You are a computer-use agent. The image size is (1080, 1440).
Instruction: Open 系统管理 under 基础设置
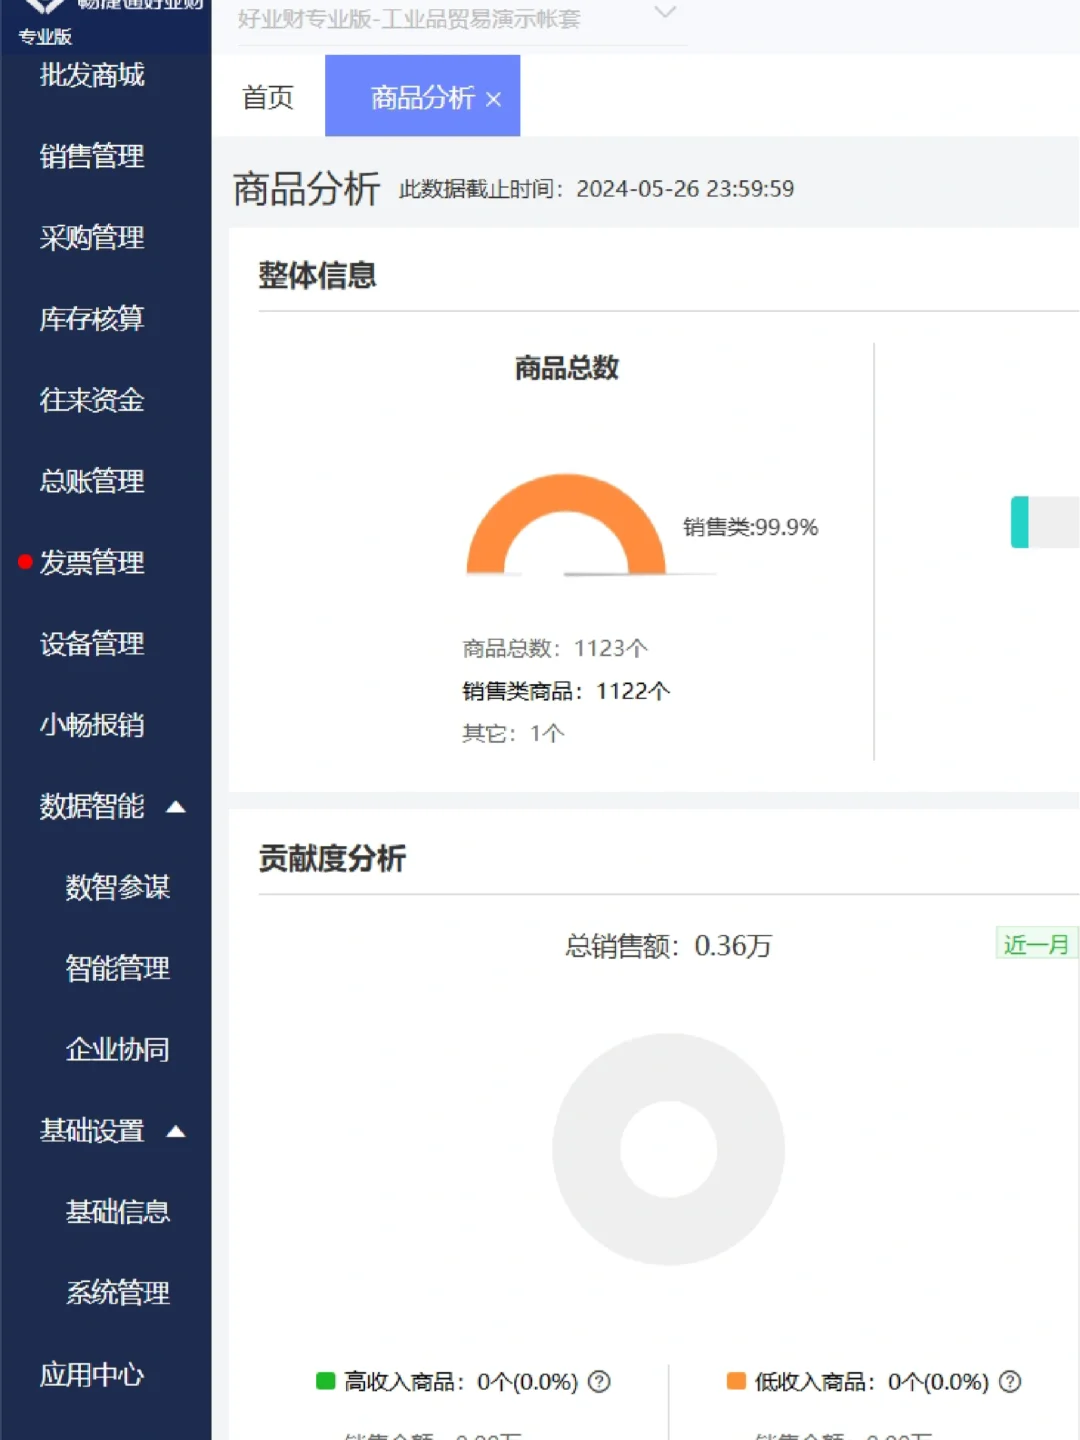(x=118, y=1294)
